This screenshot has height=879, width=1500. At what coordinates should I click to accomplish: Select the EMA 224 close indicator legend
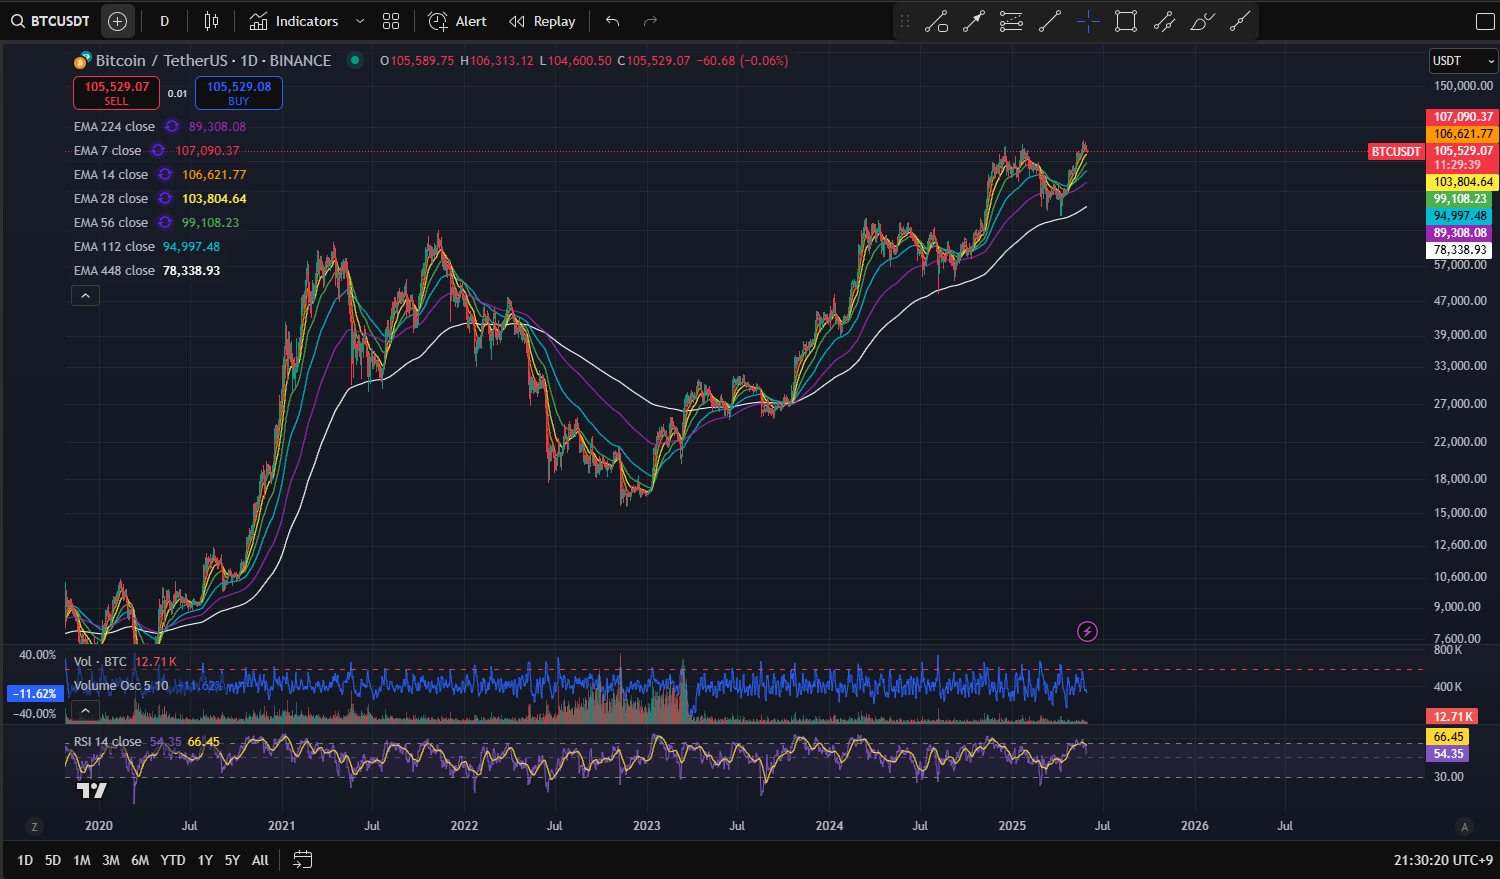(x=114, y=127)
